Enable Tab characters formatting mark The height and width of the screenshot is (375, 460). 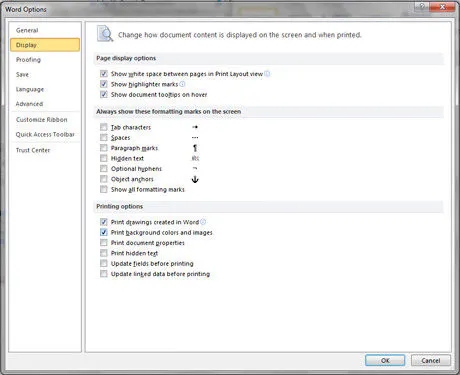[x=104, y=127]
